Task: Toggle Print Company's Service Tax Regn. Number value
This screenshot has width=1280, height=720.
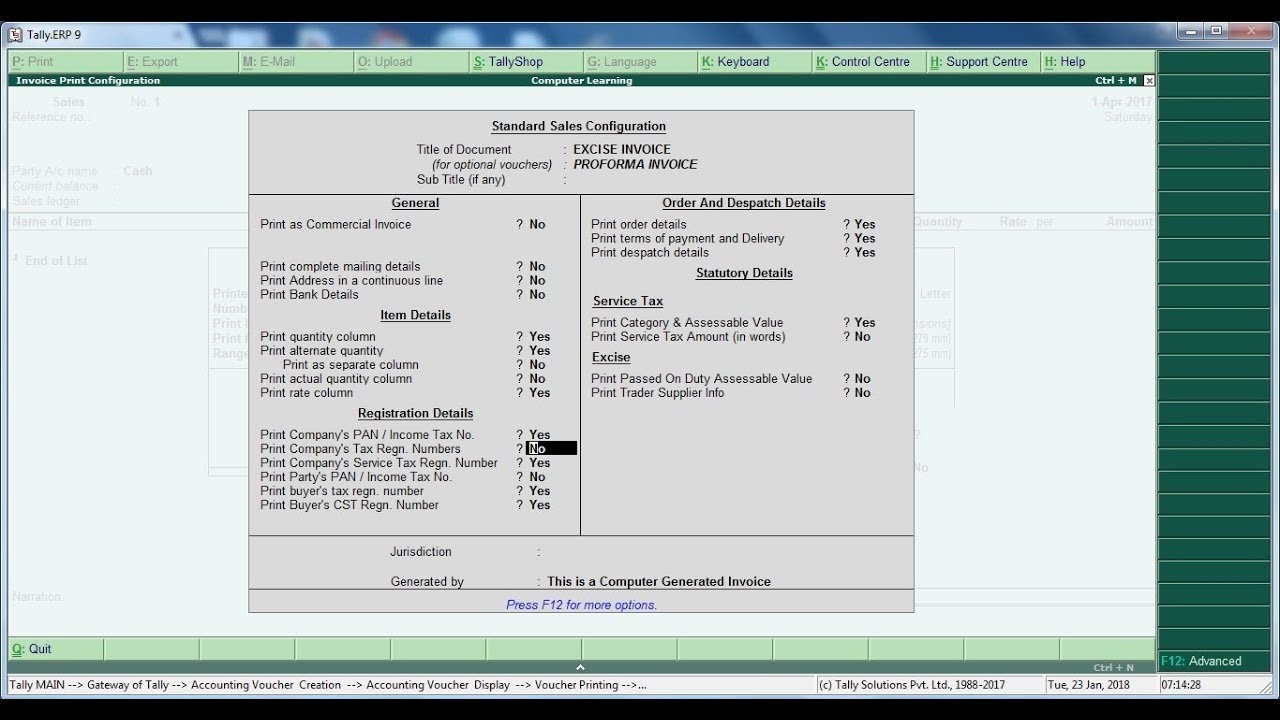Action: (x=539, y=463)
